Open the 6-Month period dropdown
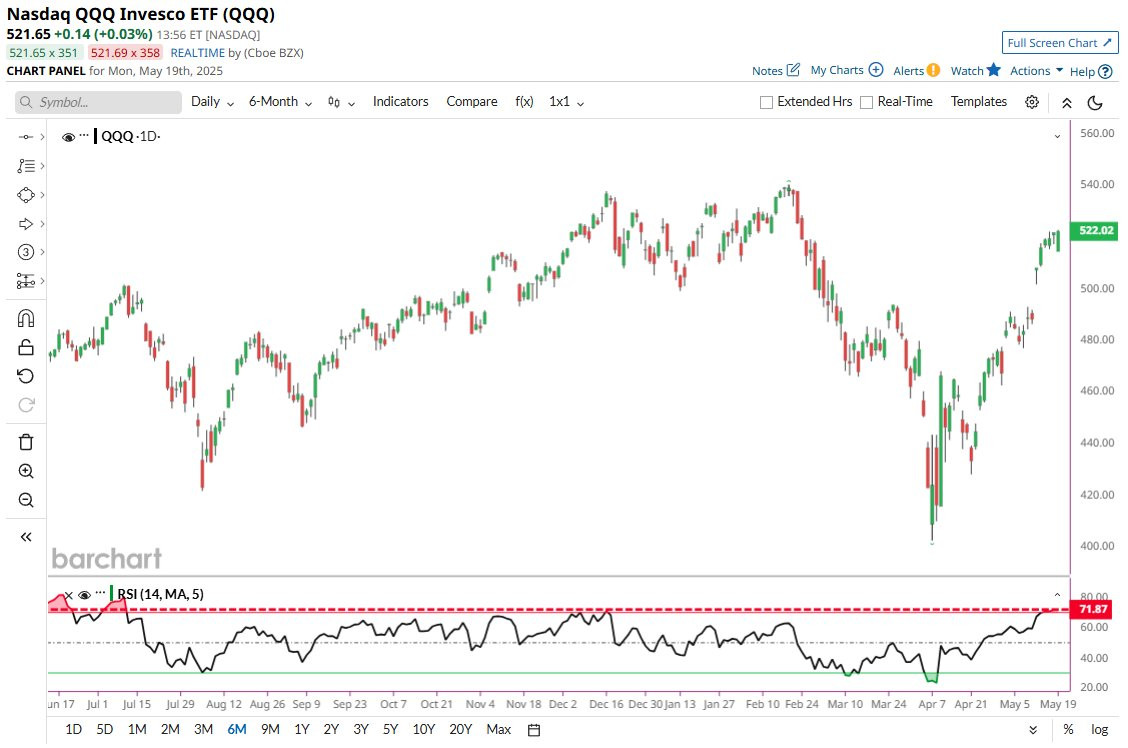 click(281, 102)
